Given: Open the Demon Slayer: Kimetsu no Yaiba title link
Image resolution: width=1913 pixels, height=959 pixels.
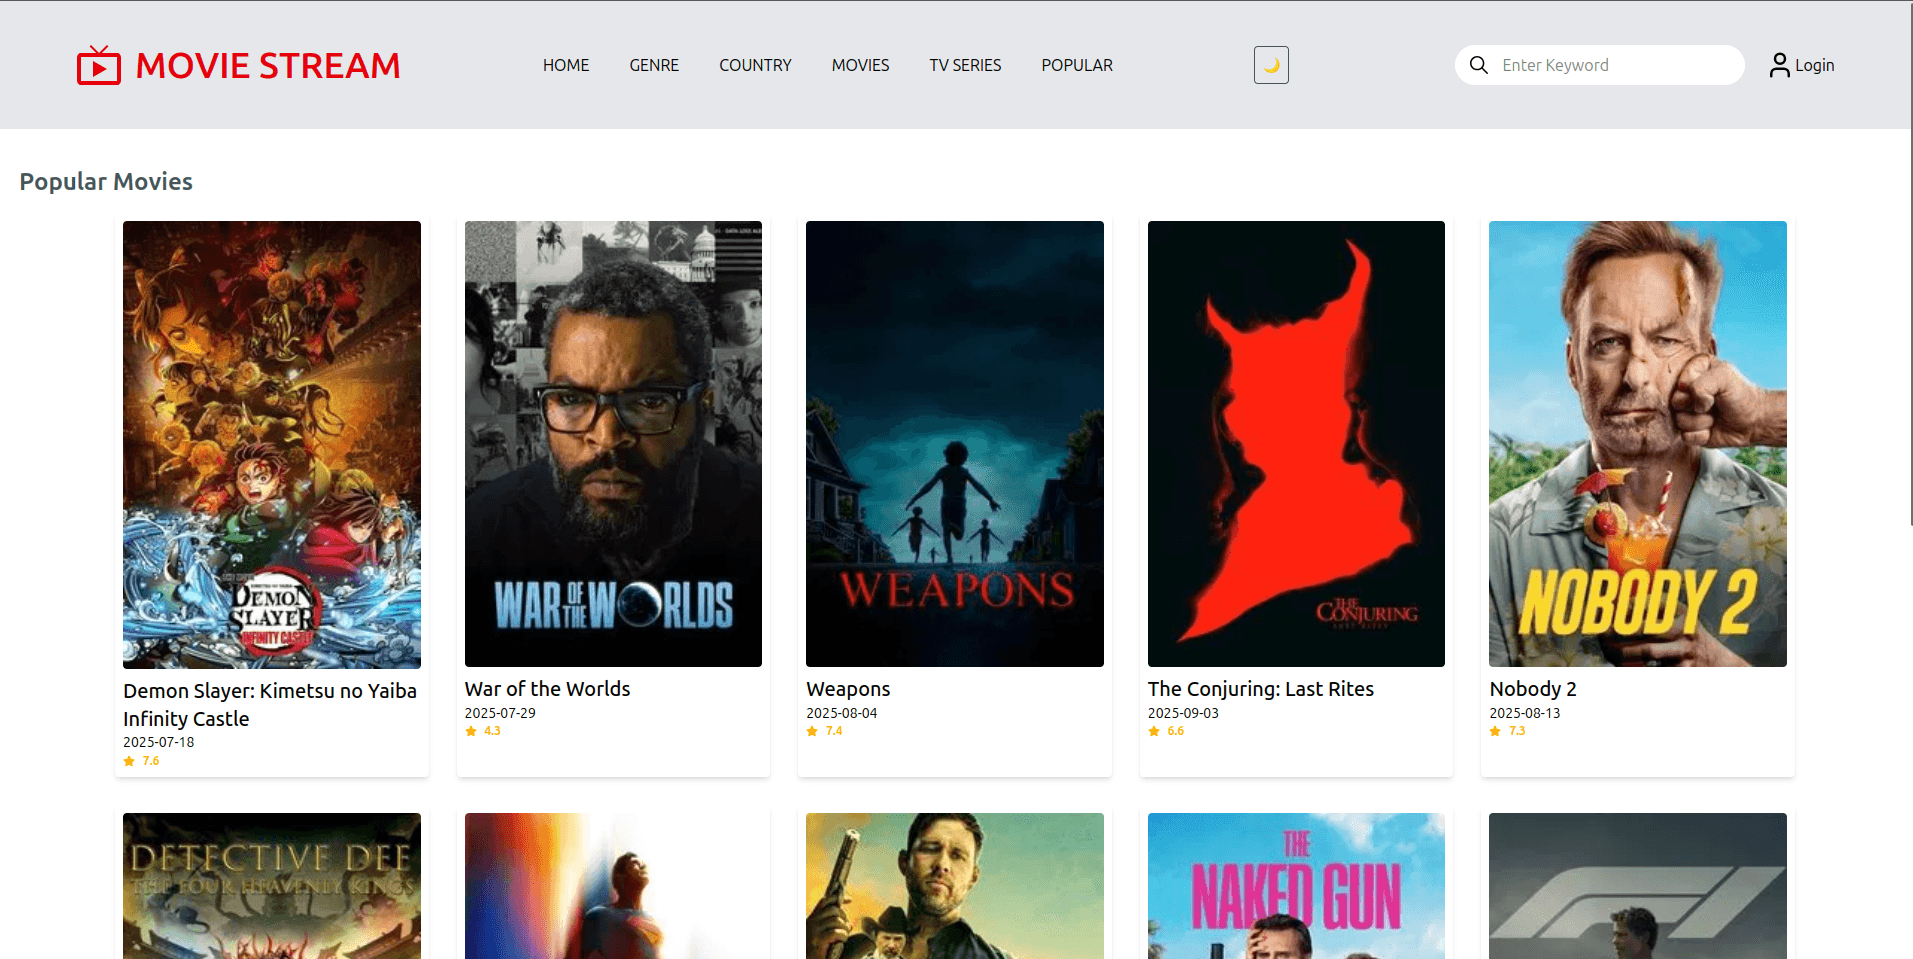Looking at the screenshot, I should tap(270, 705).
